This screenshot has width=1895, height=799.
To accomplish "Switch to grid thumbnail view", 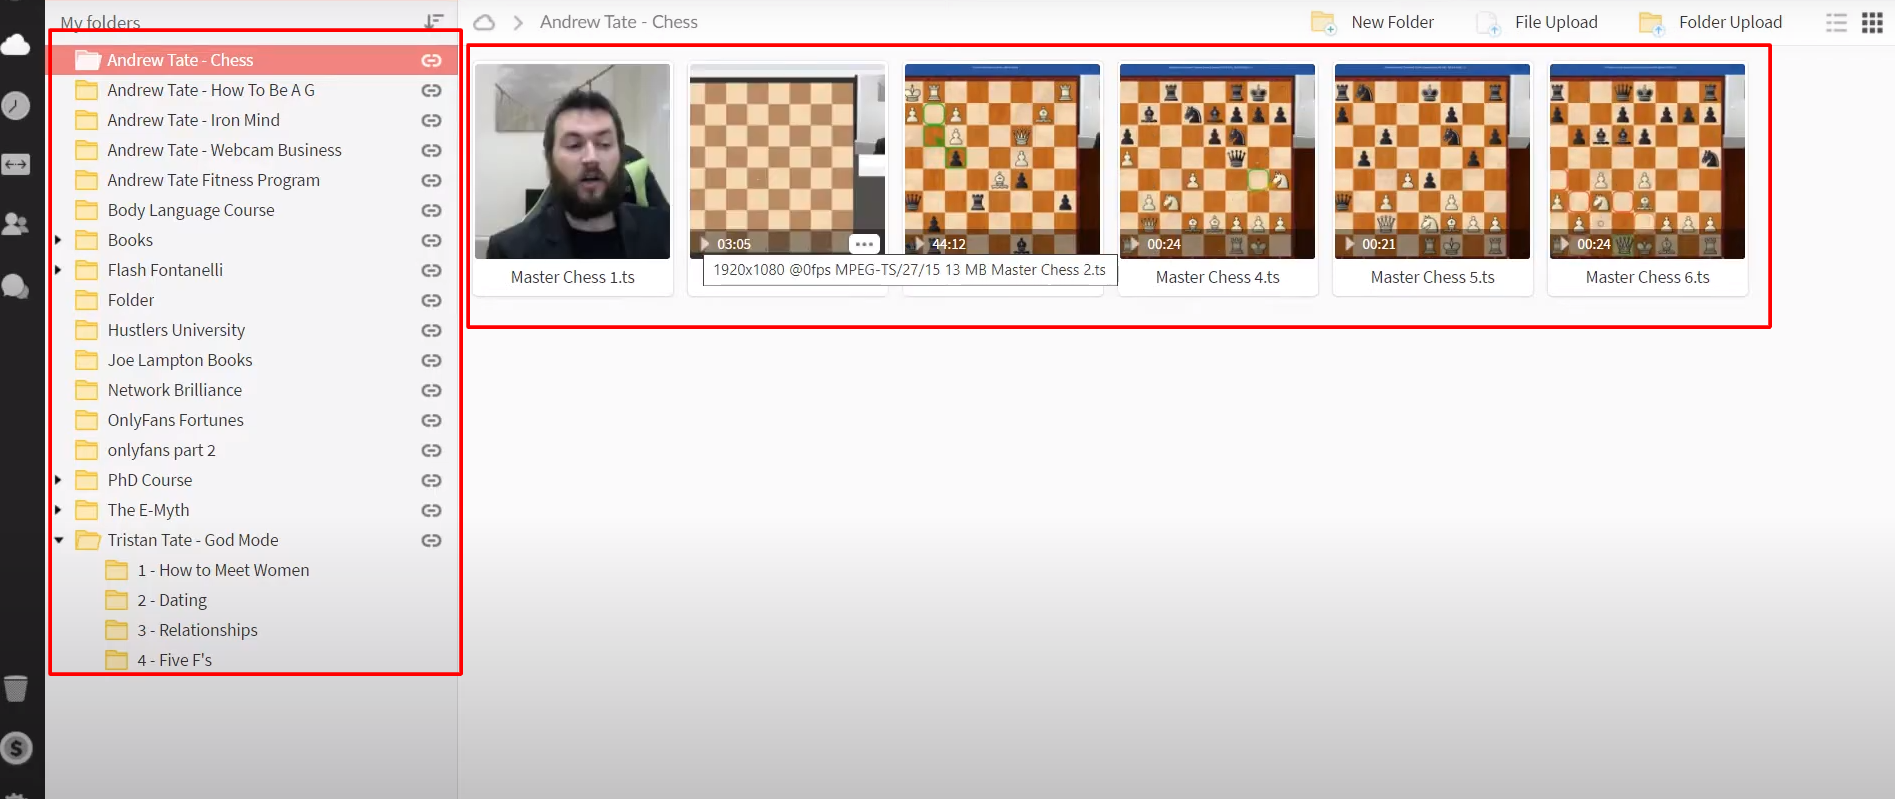I will tap(1872, 22).
